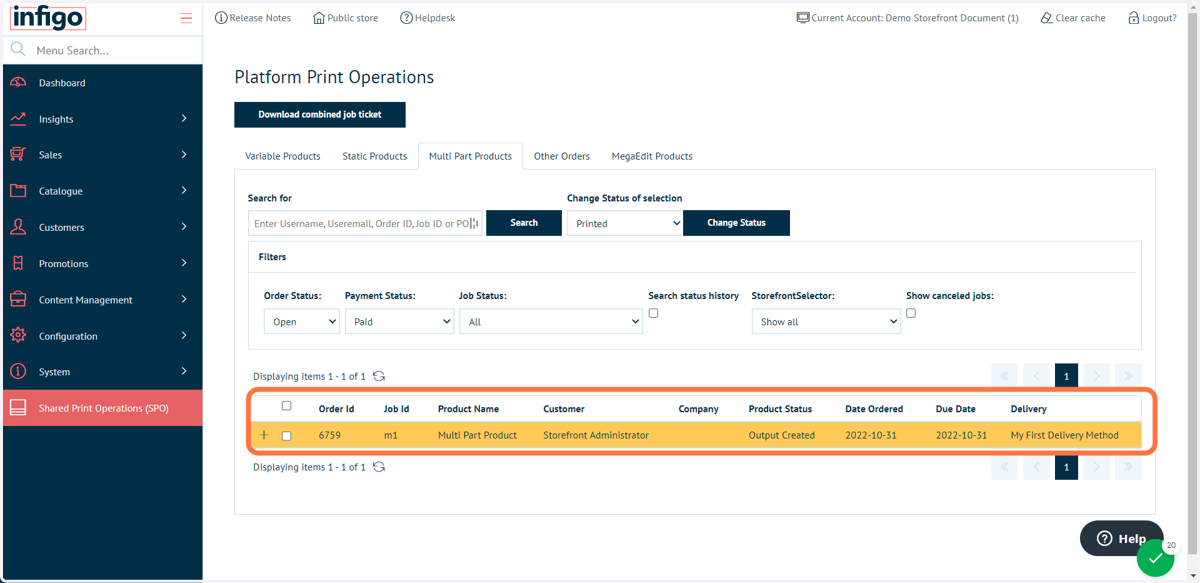
Task: Click the Search for input field
Action: click(x=365, y=223)
